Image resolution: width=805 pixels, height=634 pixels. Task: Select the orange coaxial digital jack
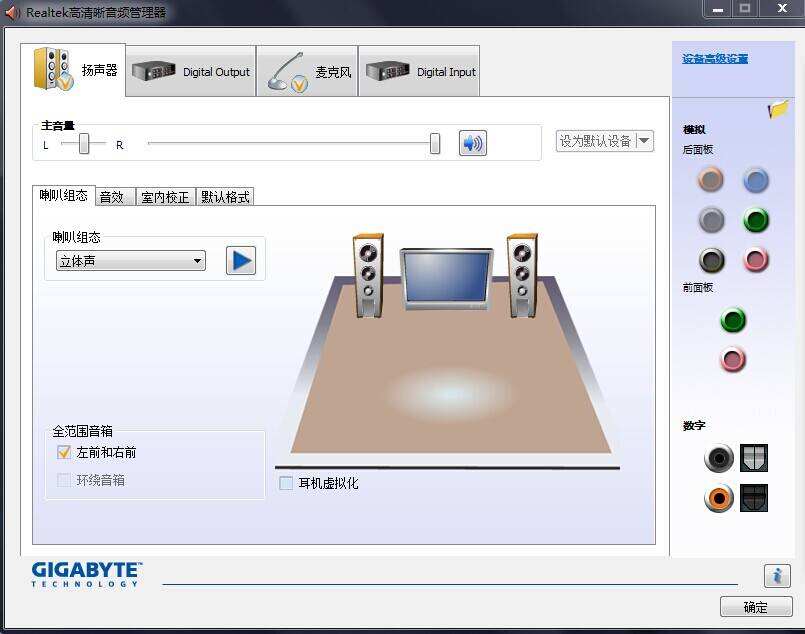tap(718, 497)
